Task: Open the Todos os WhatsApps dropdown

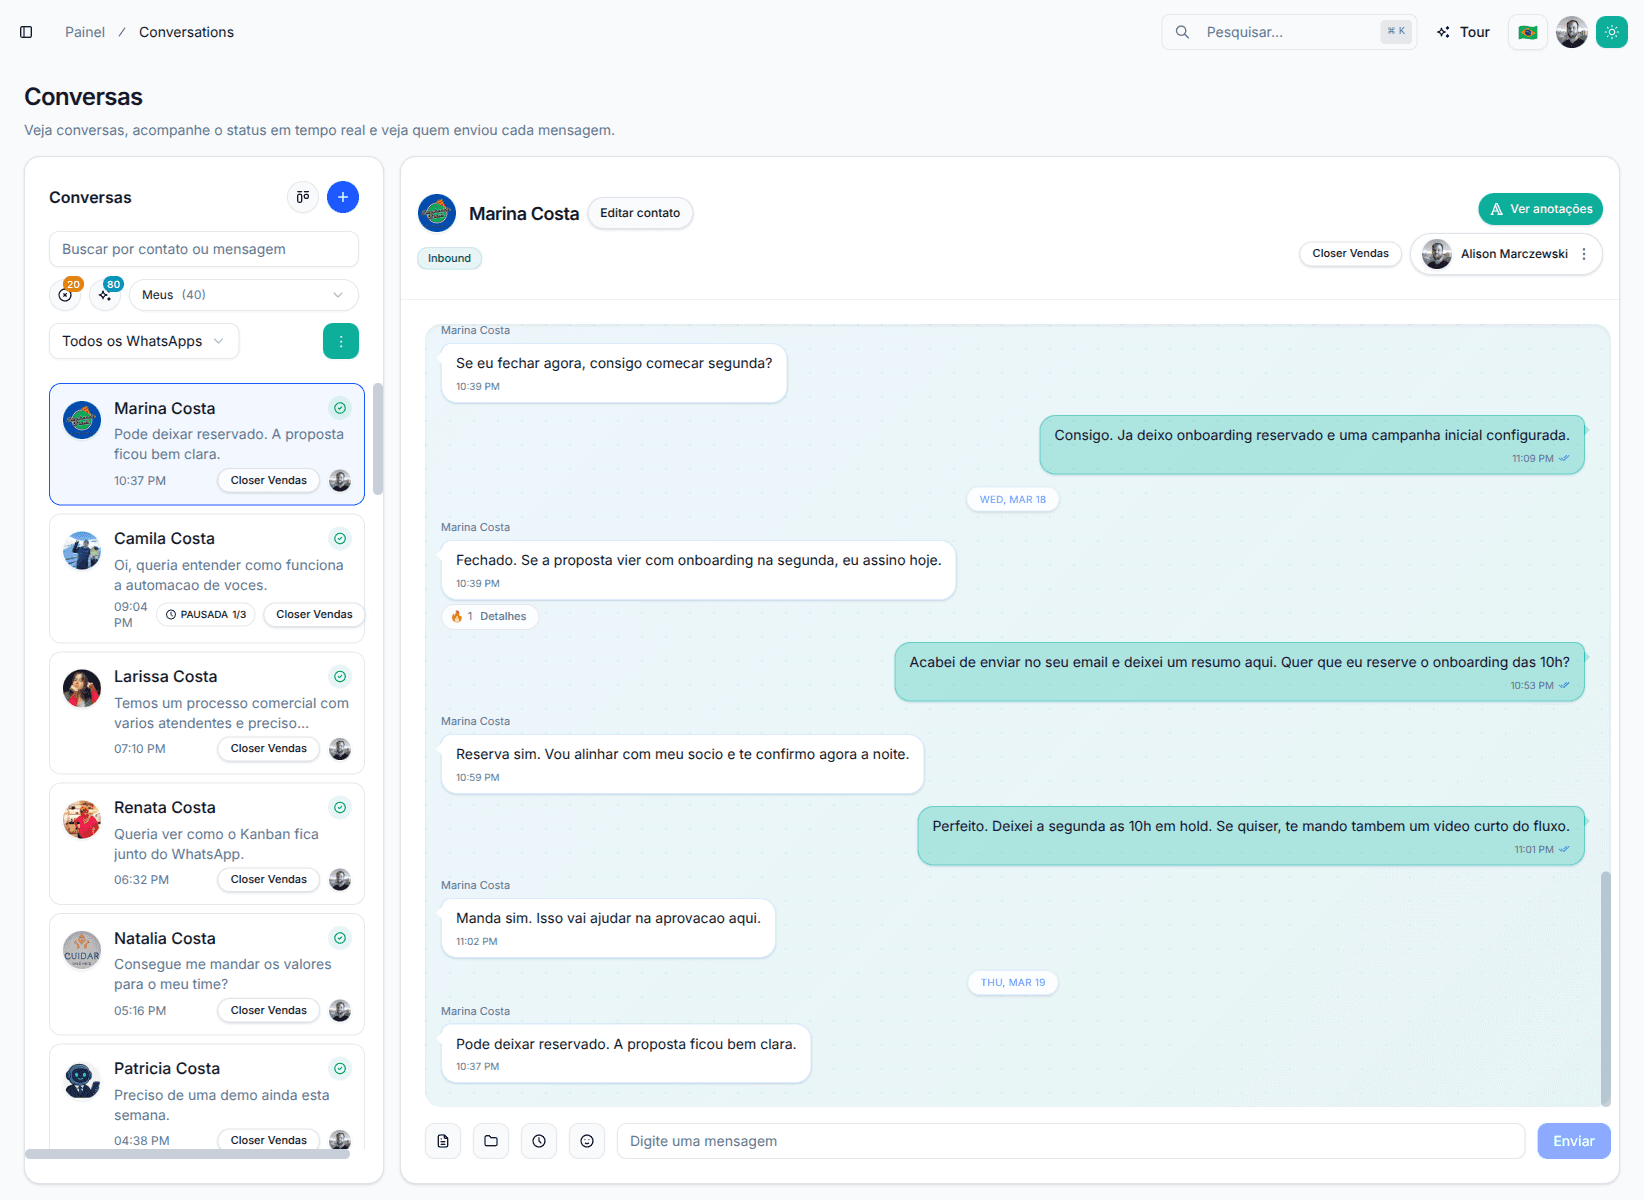Action: 143,341
